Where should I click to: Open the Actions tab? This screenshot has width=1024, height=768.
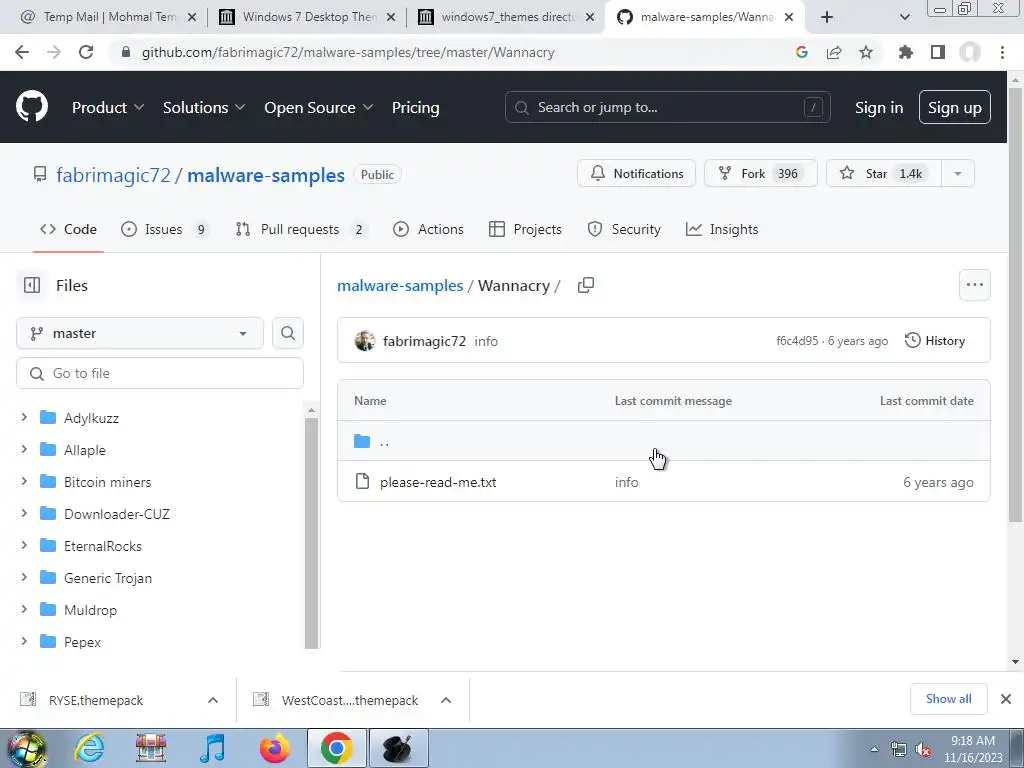click(428, 229)
